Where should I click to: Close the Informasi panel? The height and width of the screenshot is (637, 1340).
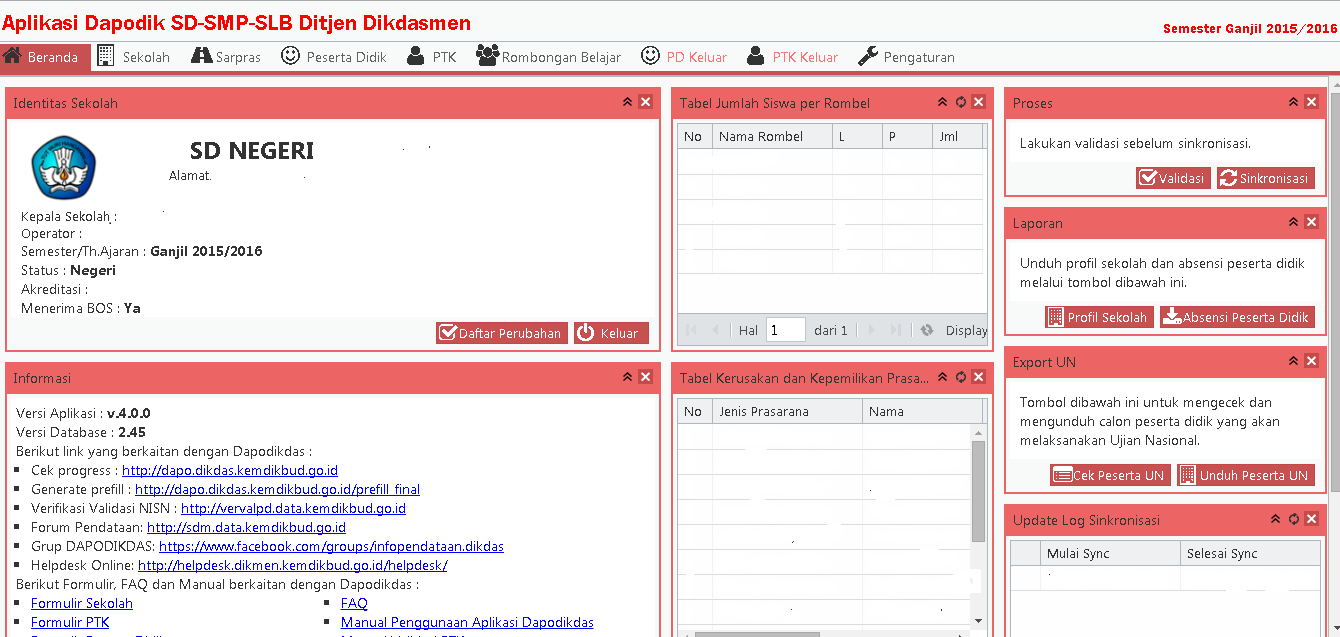(645, 377)
